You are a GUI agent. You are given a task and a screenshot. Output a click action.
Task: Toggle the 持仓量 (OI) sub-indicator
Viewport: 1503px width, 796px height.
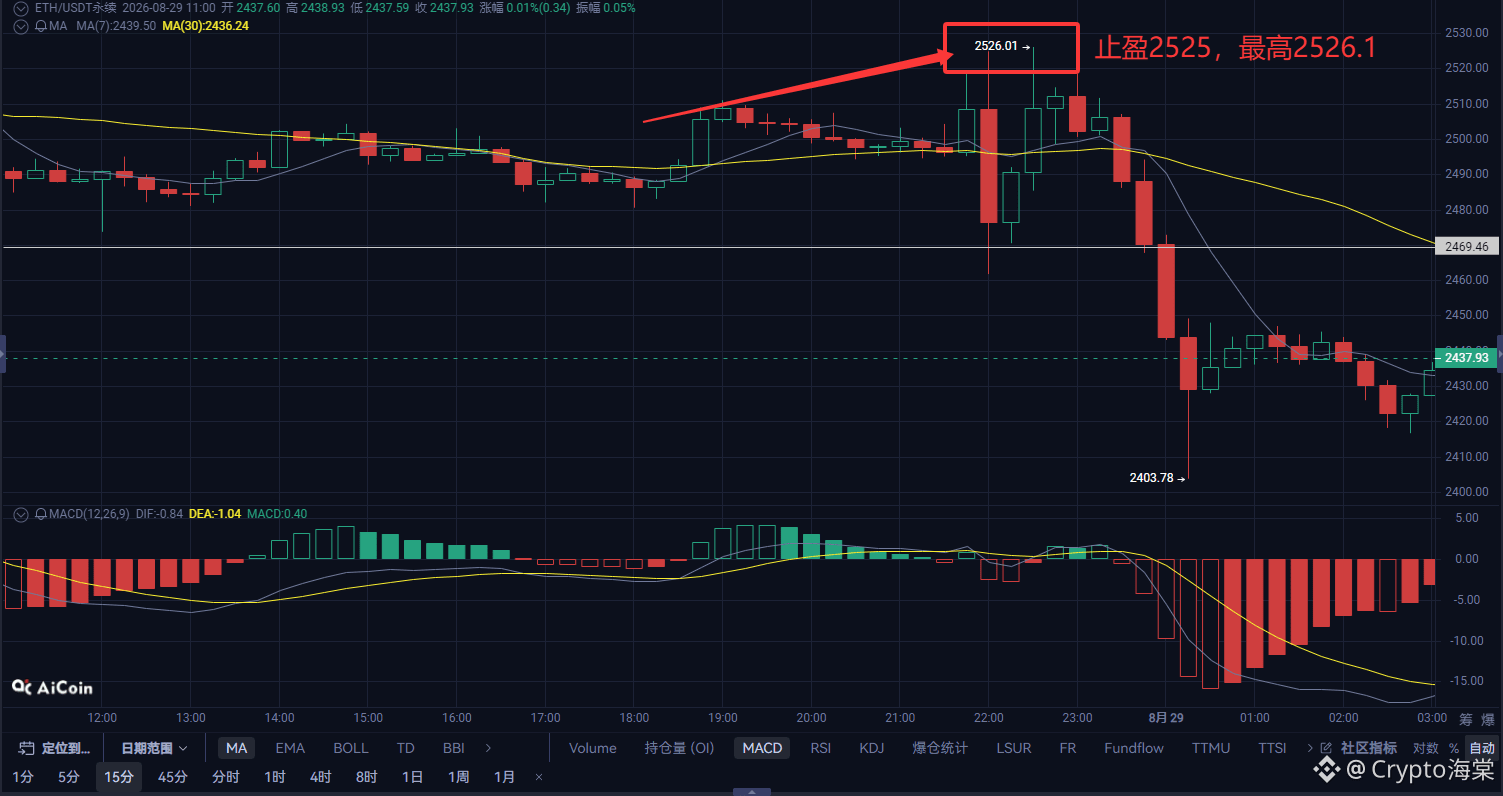coord(679,748)
